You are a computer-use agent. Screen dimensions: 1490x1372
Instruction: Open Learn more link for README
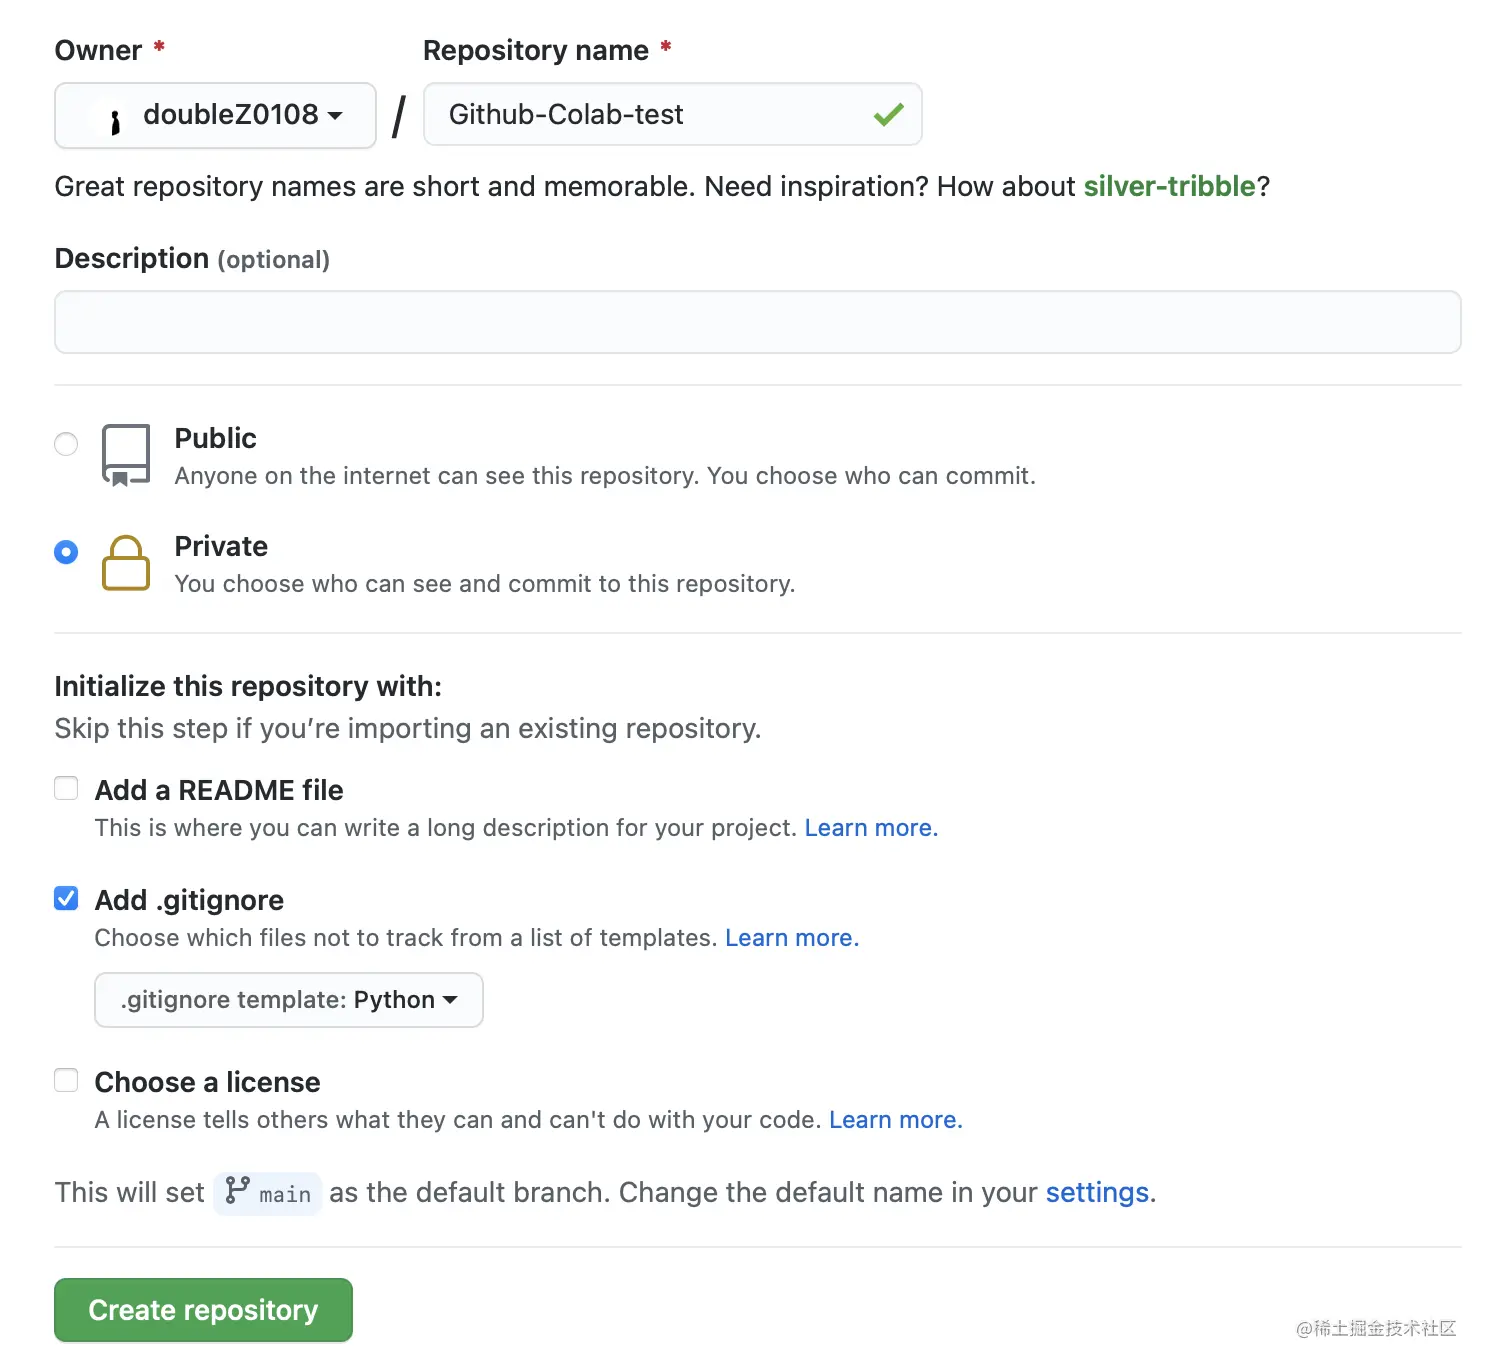870,828
